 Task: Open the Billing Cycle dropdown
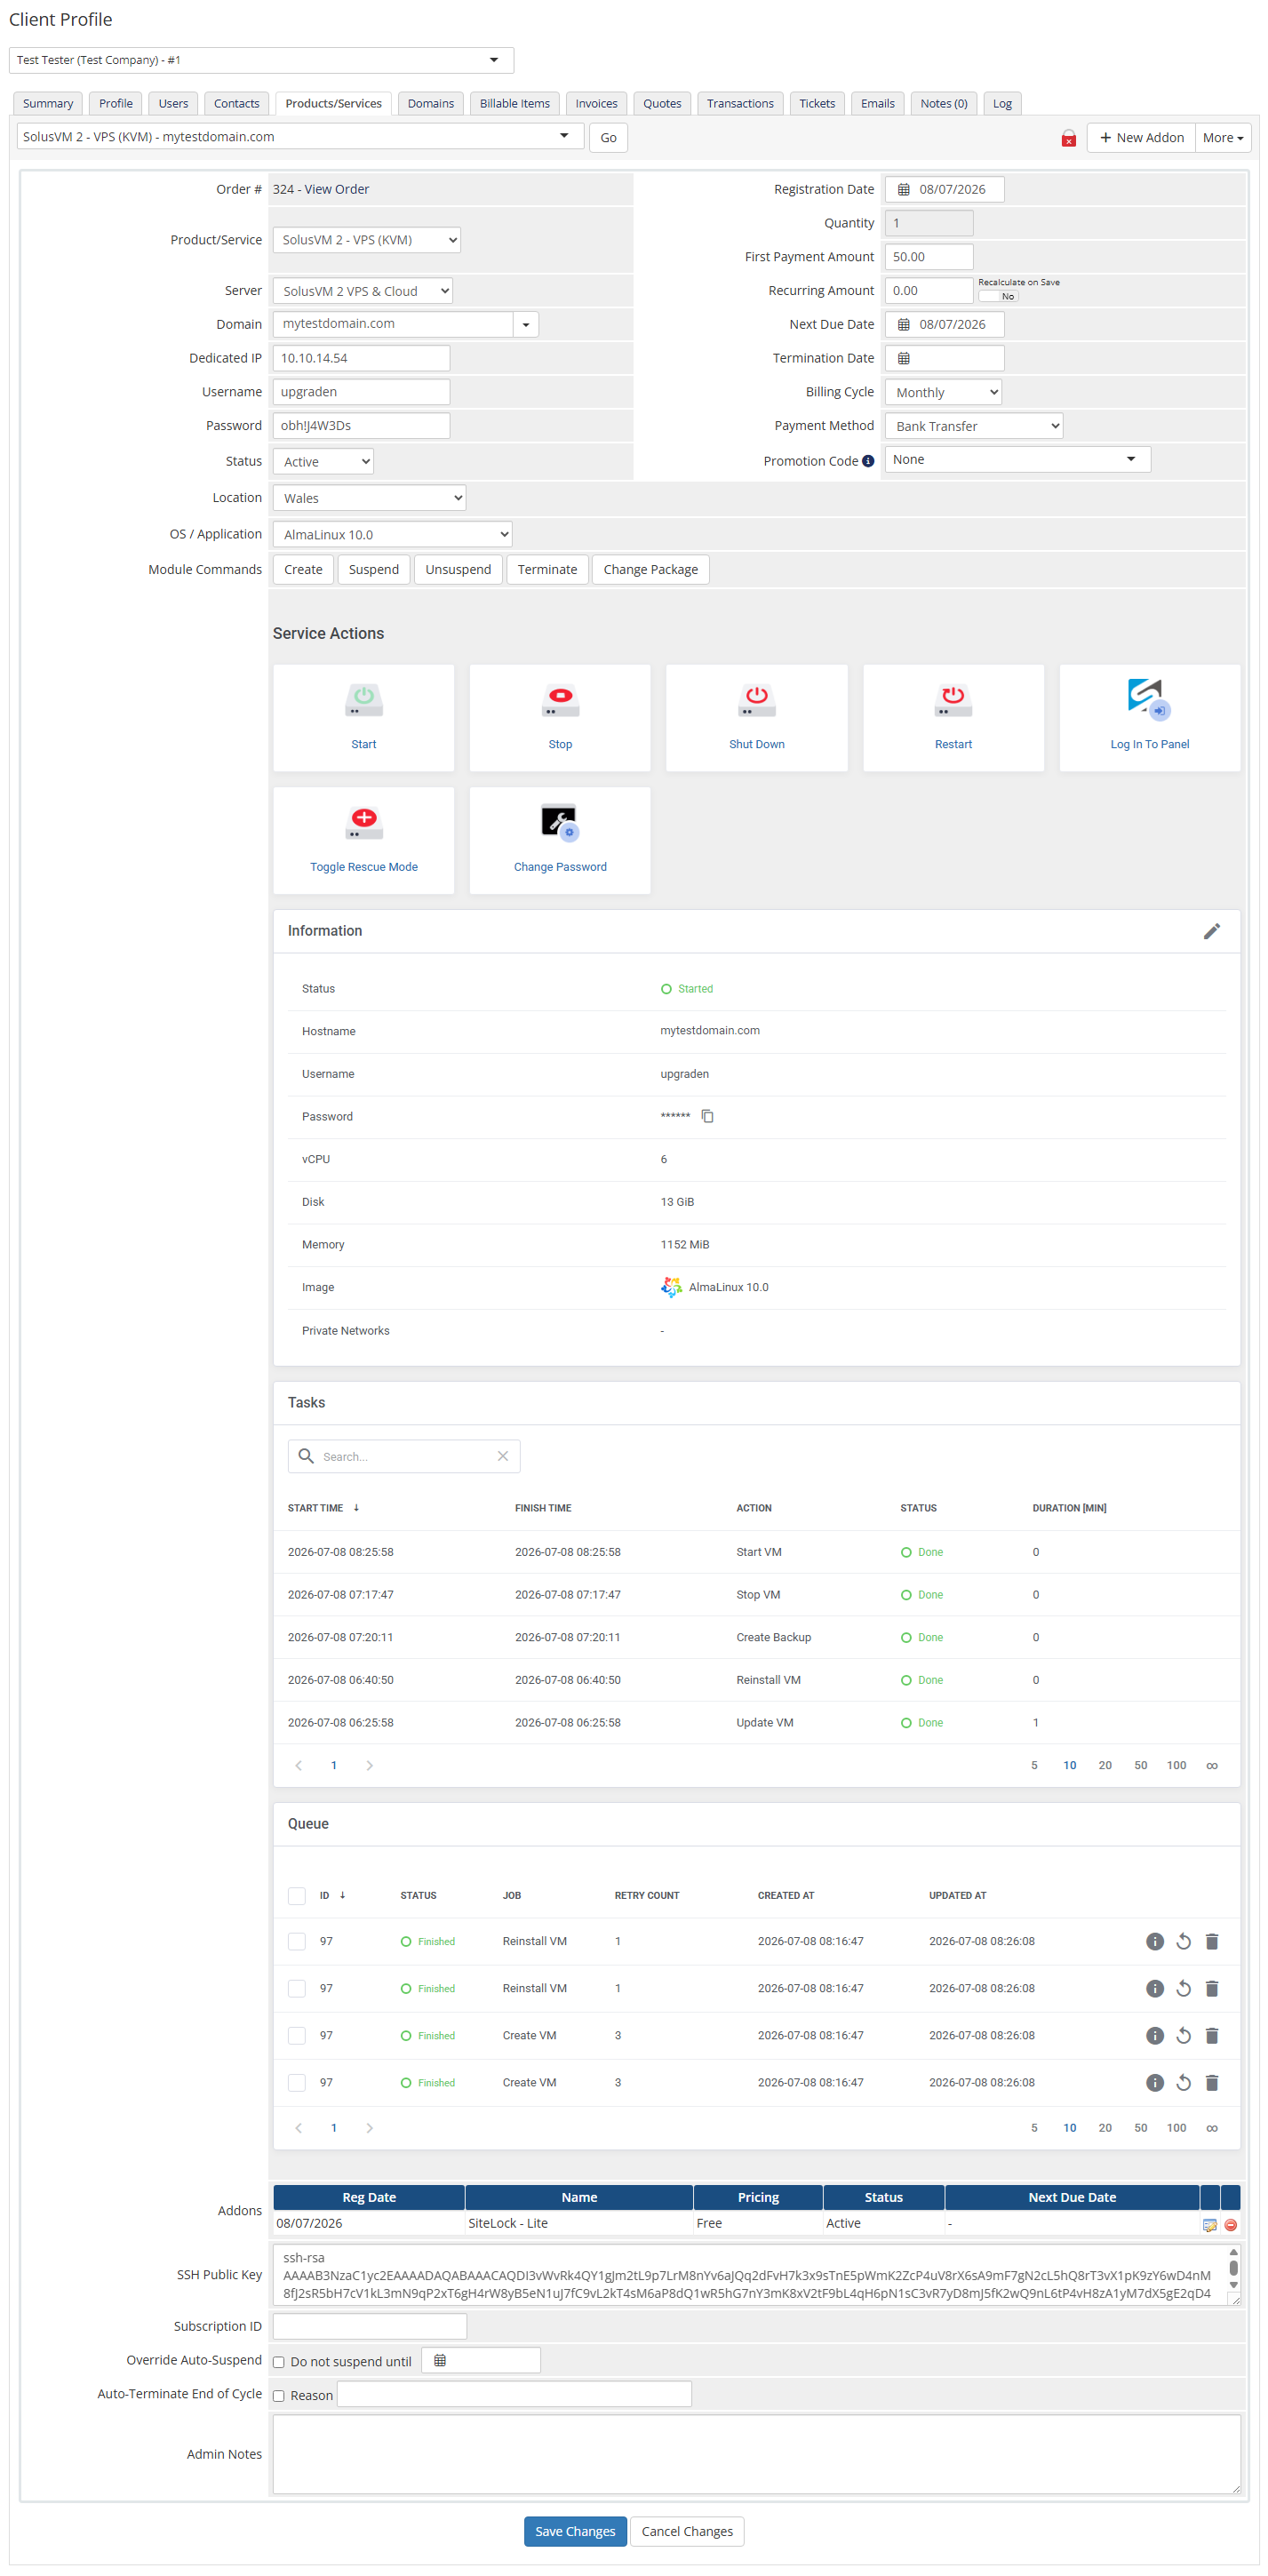coord(942,392)
